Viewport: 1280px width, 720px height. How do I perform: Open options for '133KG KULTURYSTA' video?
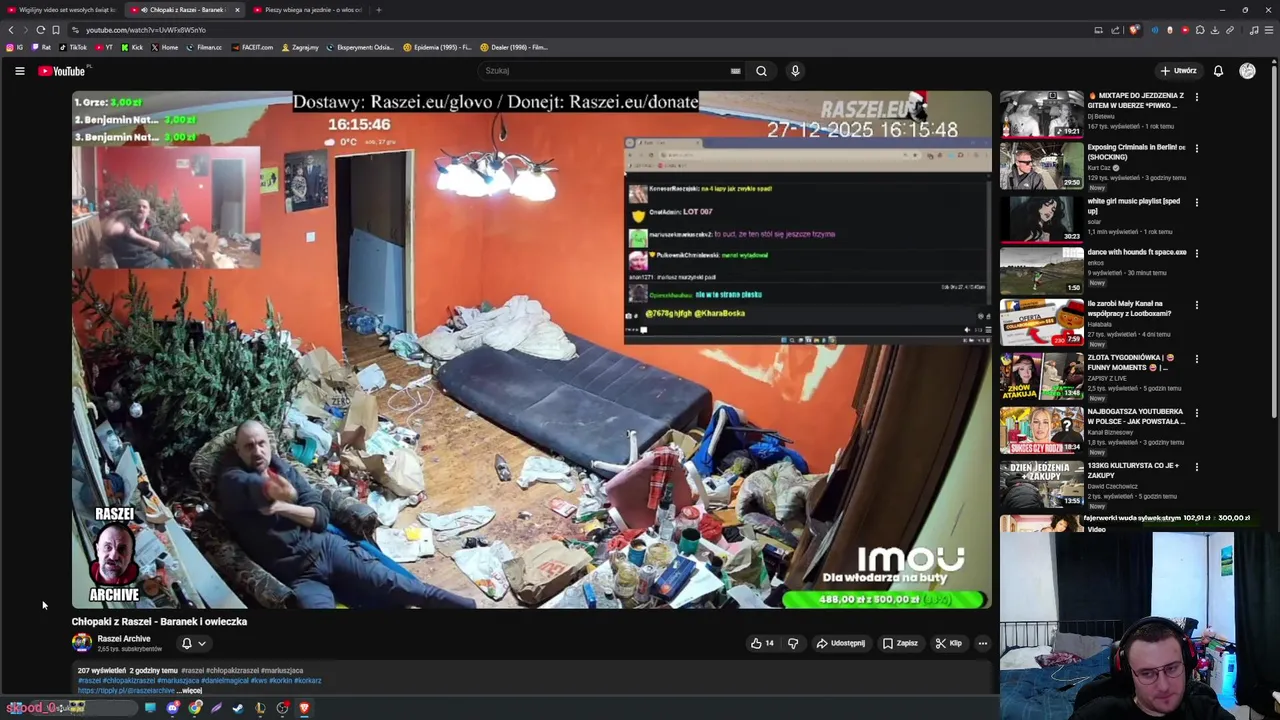pyautogui.click(x=1197, y=467)
